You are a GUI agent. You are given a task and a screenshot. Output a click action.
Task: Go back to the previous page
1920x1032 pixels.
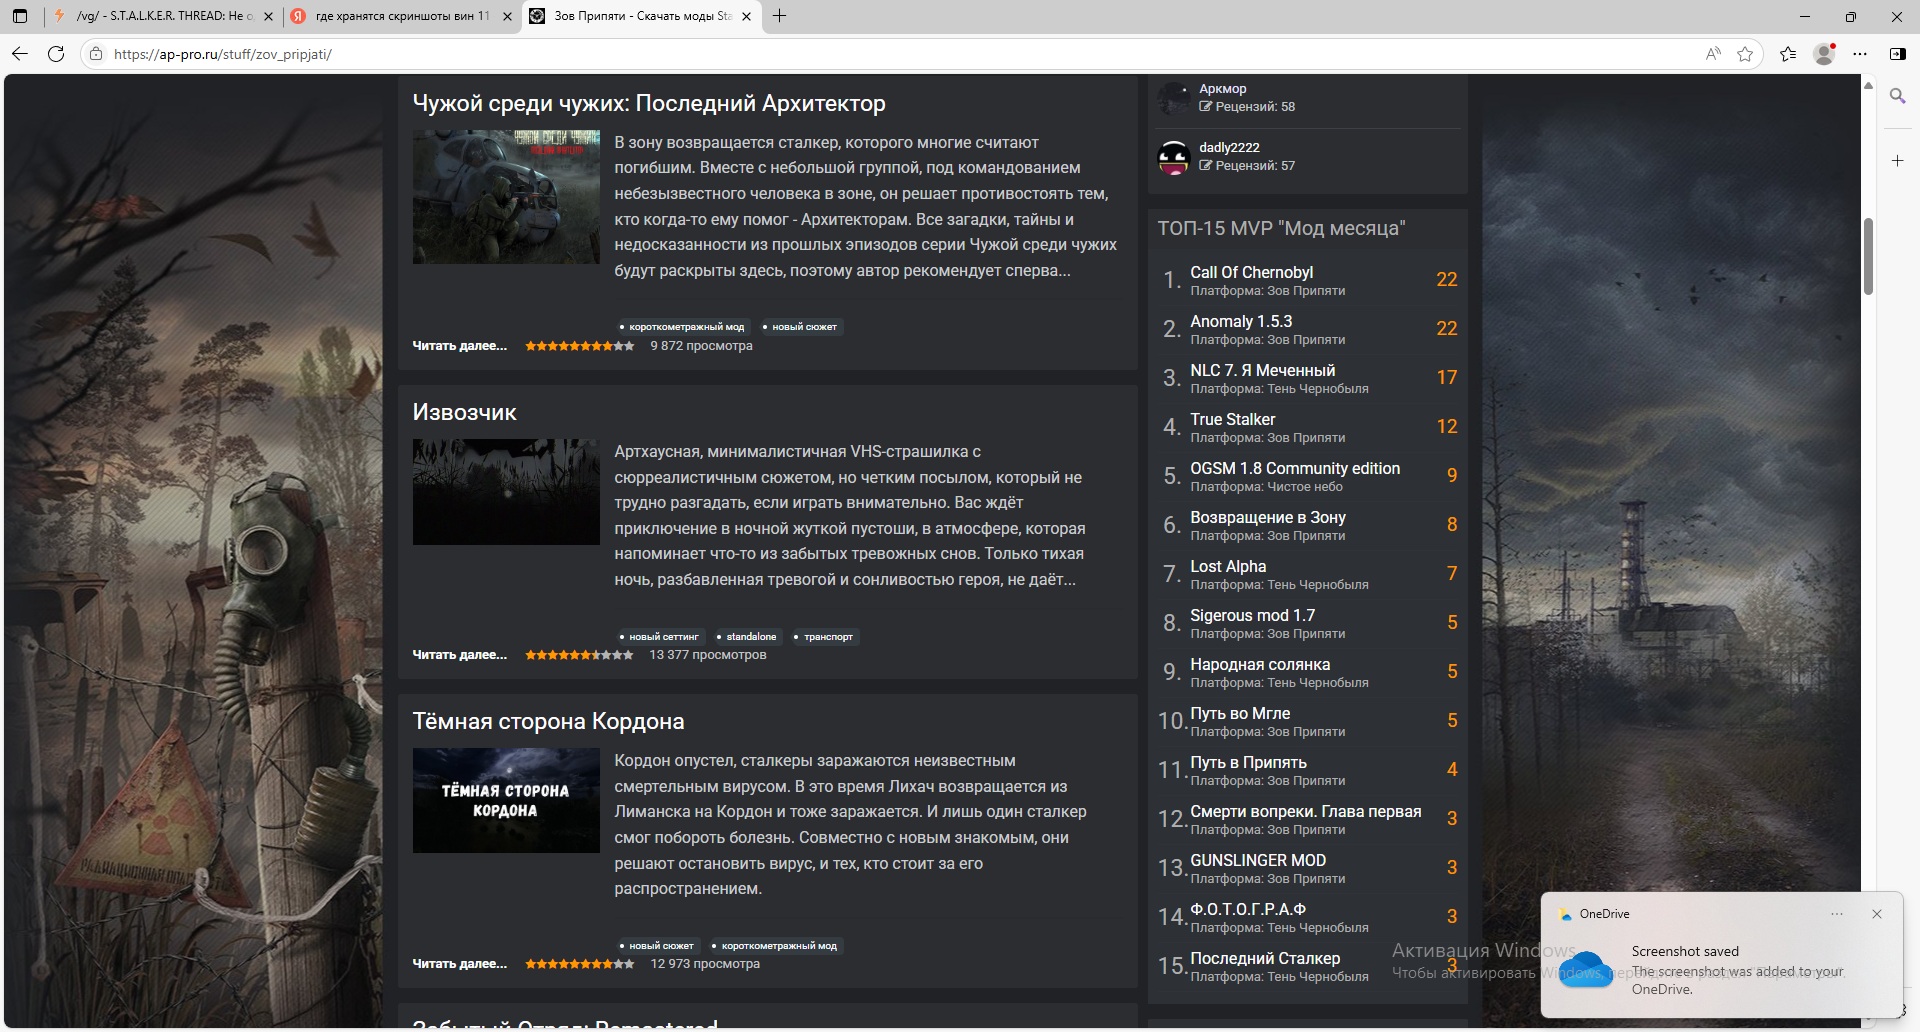(x=20, y=54)
